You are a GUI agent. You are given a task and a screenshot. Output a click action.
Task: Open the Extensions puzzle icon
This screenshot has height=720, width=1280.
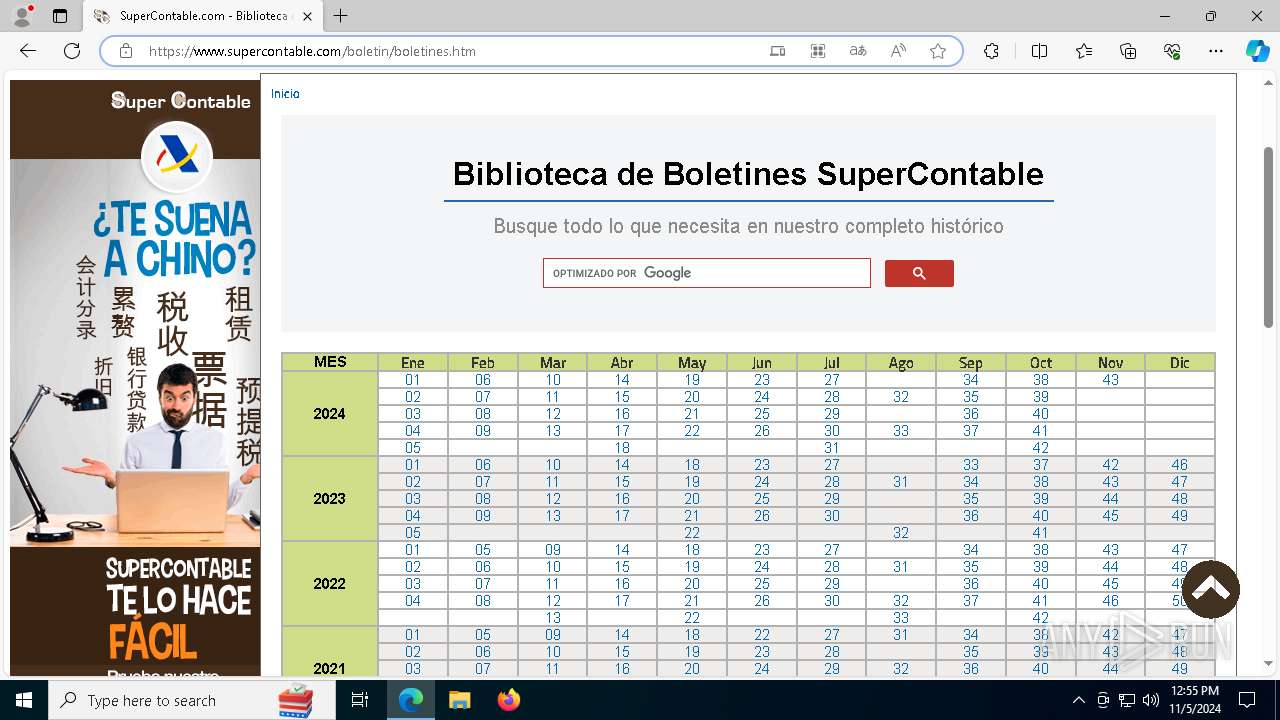pyautogui.click(x=991, y=51)
